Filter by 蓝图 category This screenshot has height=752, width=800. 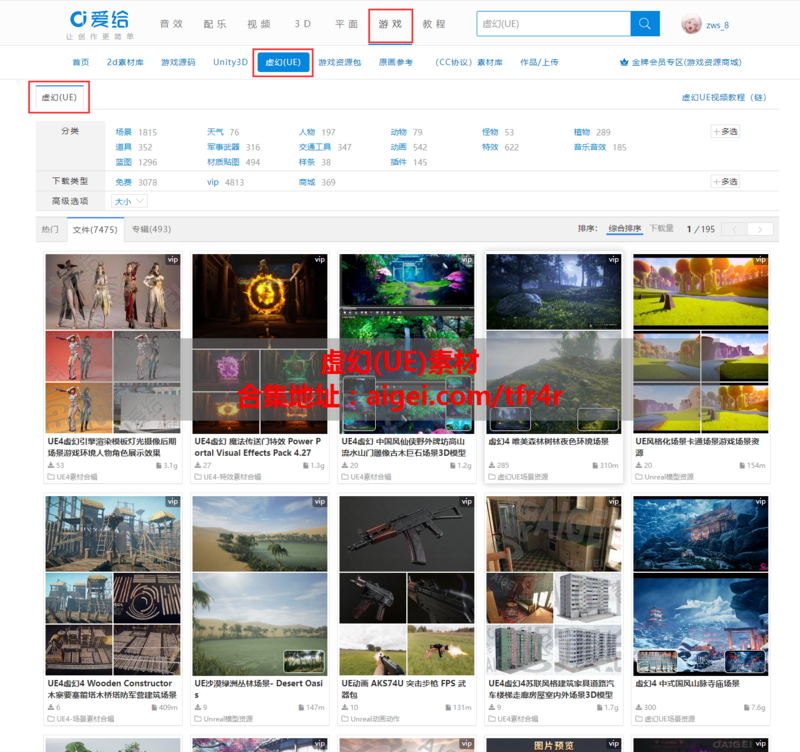tap(123, 162)
